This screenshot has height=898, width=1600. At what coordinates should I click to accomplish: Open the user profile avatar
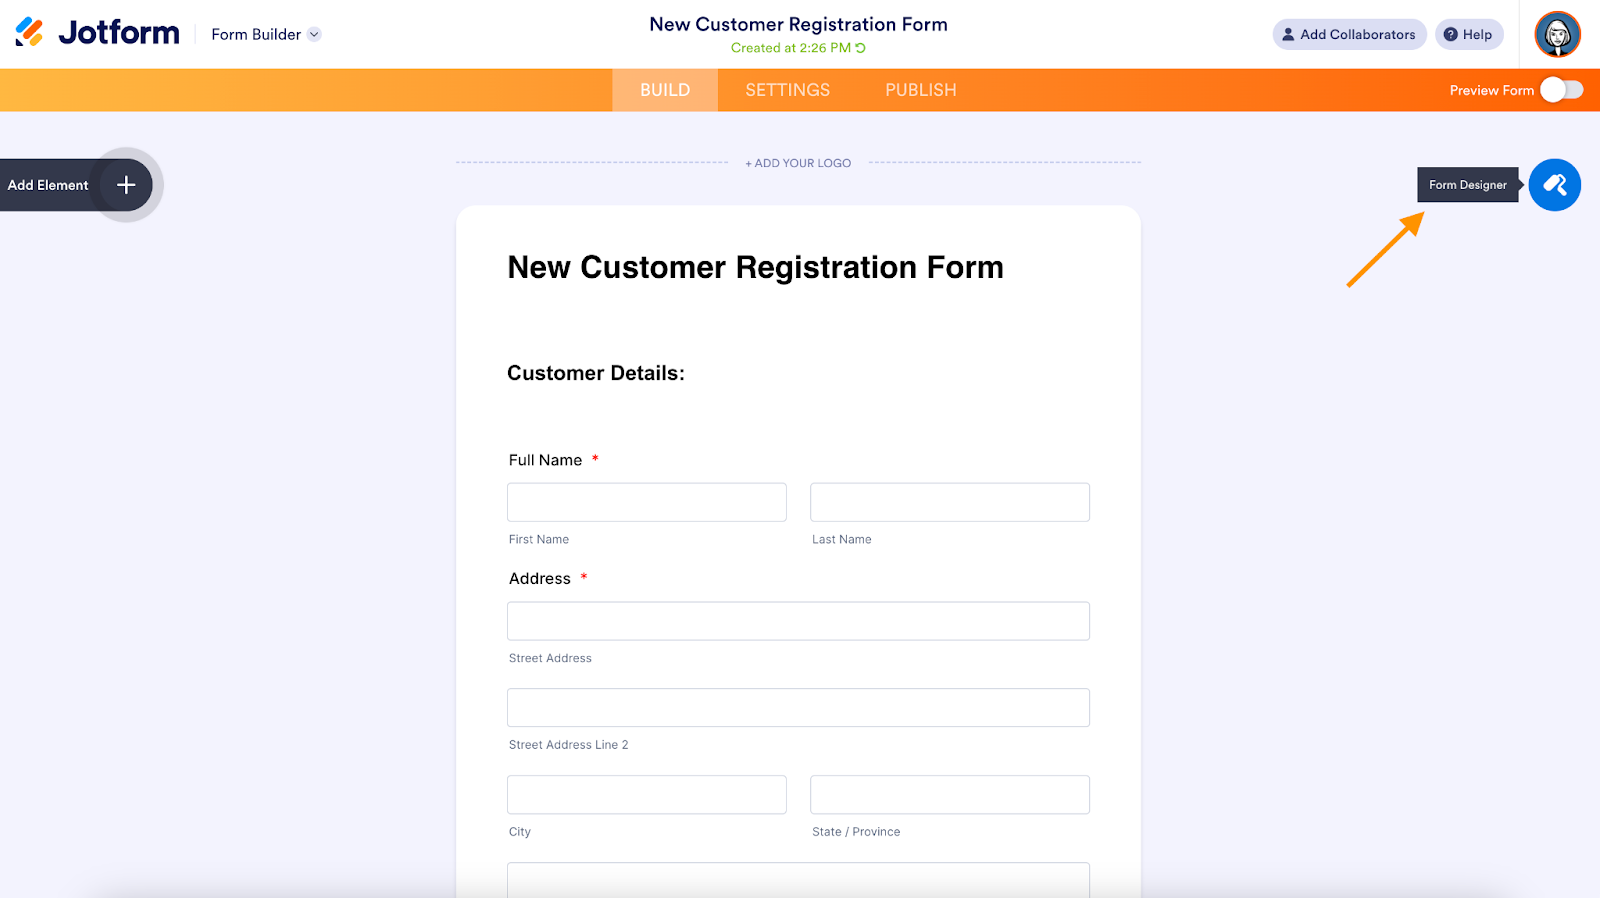pos(1557,35)
